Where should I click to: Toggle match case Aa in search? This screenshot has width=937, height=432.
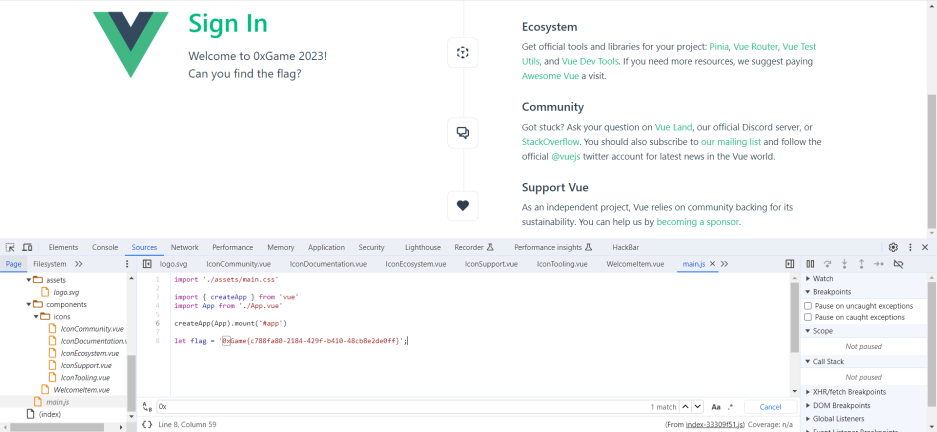[x=716, y=407]
